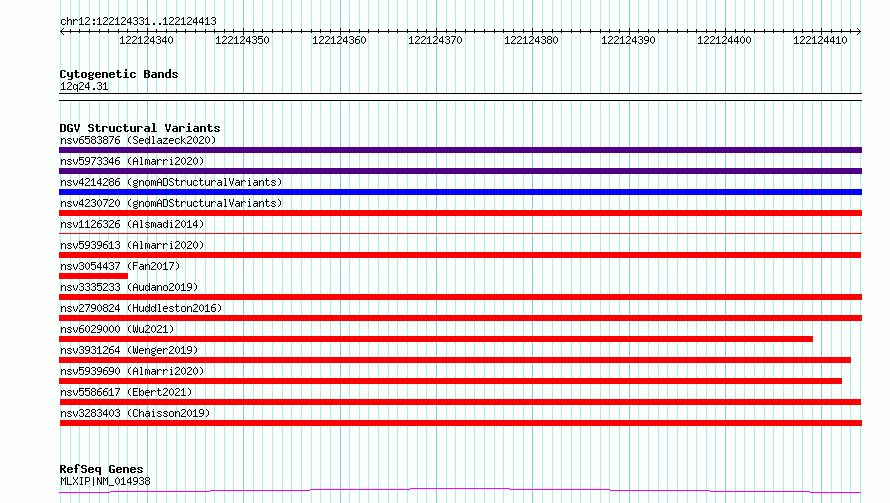
Task: Click ruler position 122124400
Action: pos(724,40)
